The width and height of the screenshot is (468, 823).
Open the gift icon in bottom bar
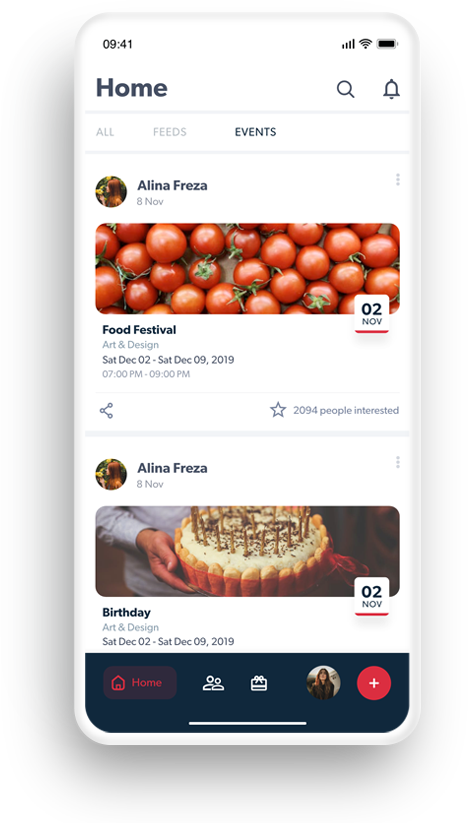pos(259,683)
